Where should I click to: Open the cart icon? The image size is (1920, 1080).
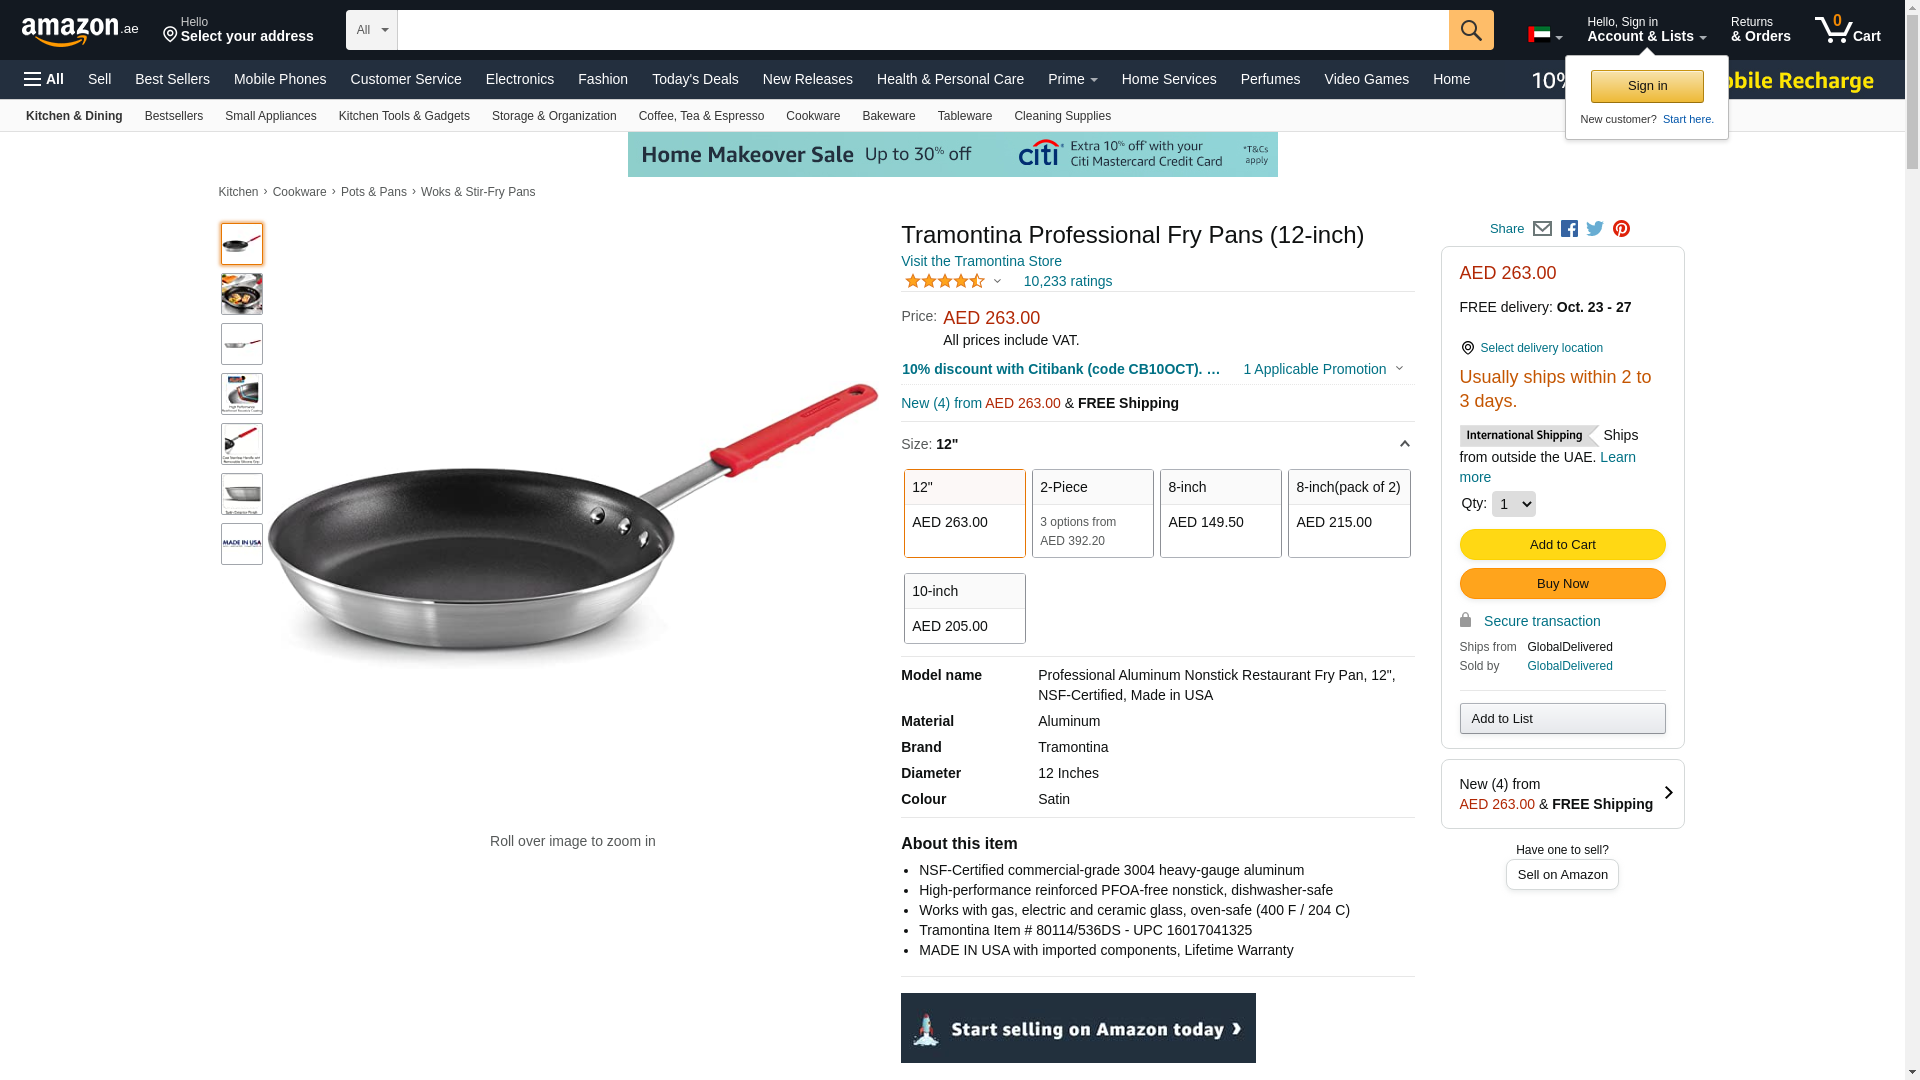(1848, 30)
